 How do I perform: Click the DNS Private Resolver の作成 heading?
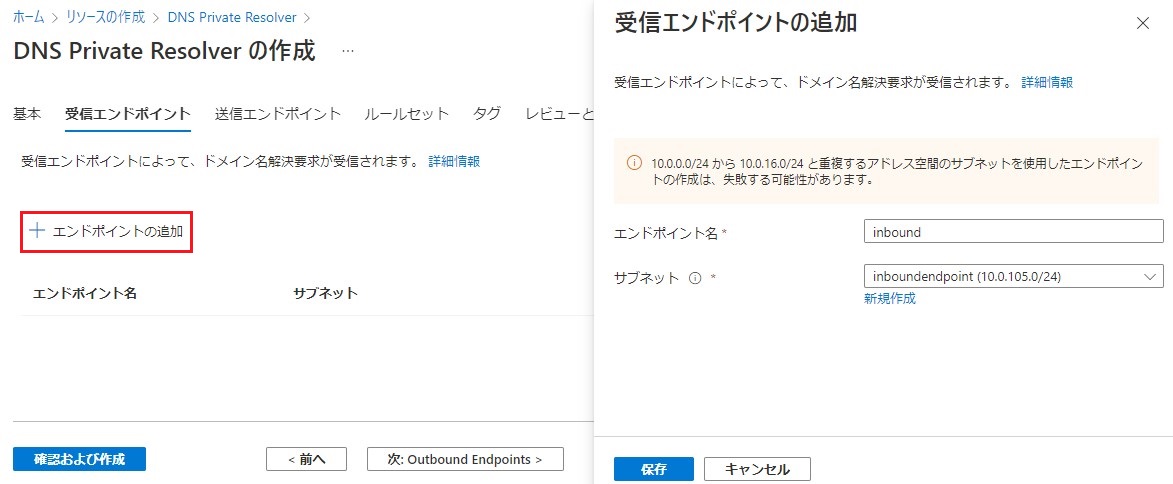tap(165, 52)
